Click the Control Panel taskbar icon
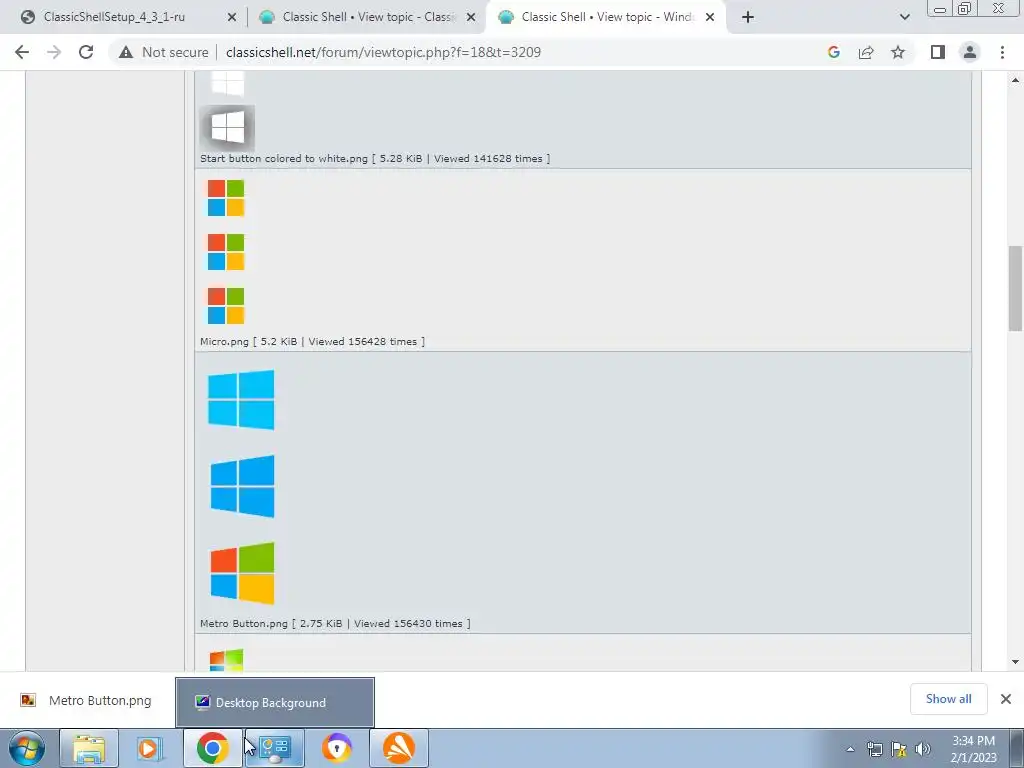 275,748
